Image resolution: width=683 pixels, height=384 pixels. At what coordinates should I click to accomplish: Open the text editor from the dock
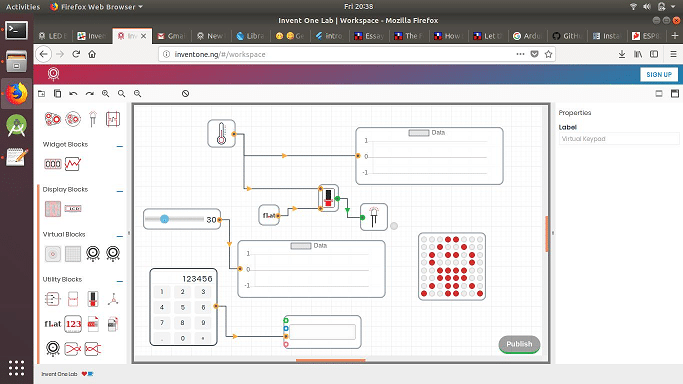(17, 157)
